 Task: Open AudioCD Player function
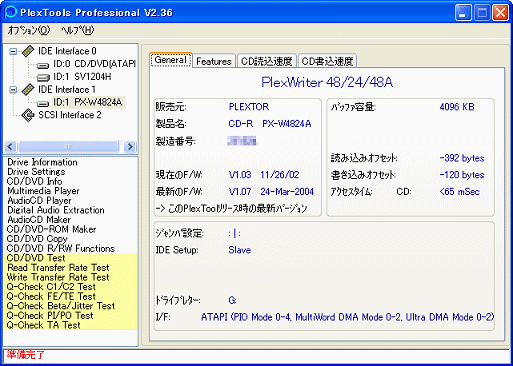(x=39, y=201)
